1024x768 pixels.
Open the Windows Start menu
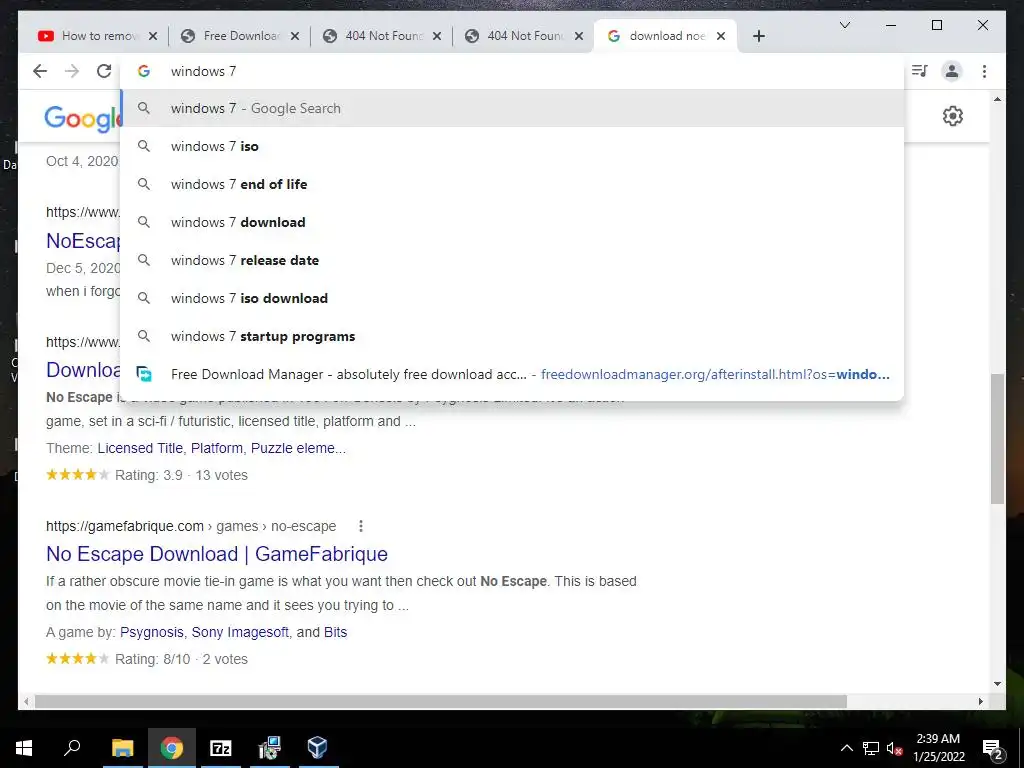24,748
